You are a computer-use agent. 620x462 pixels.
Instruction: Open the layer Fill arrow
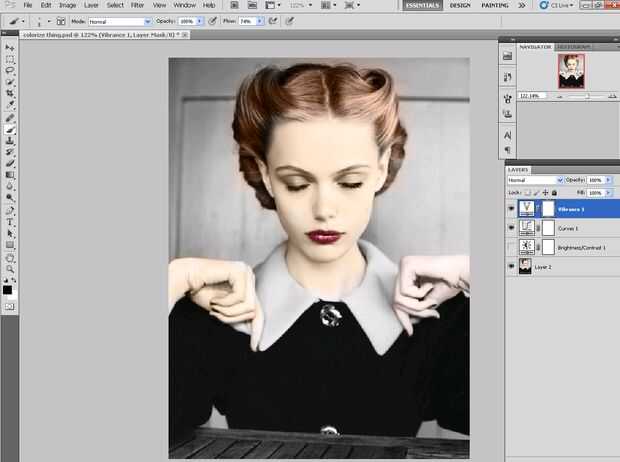609,193
